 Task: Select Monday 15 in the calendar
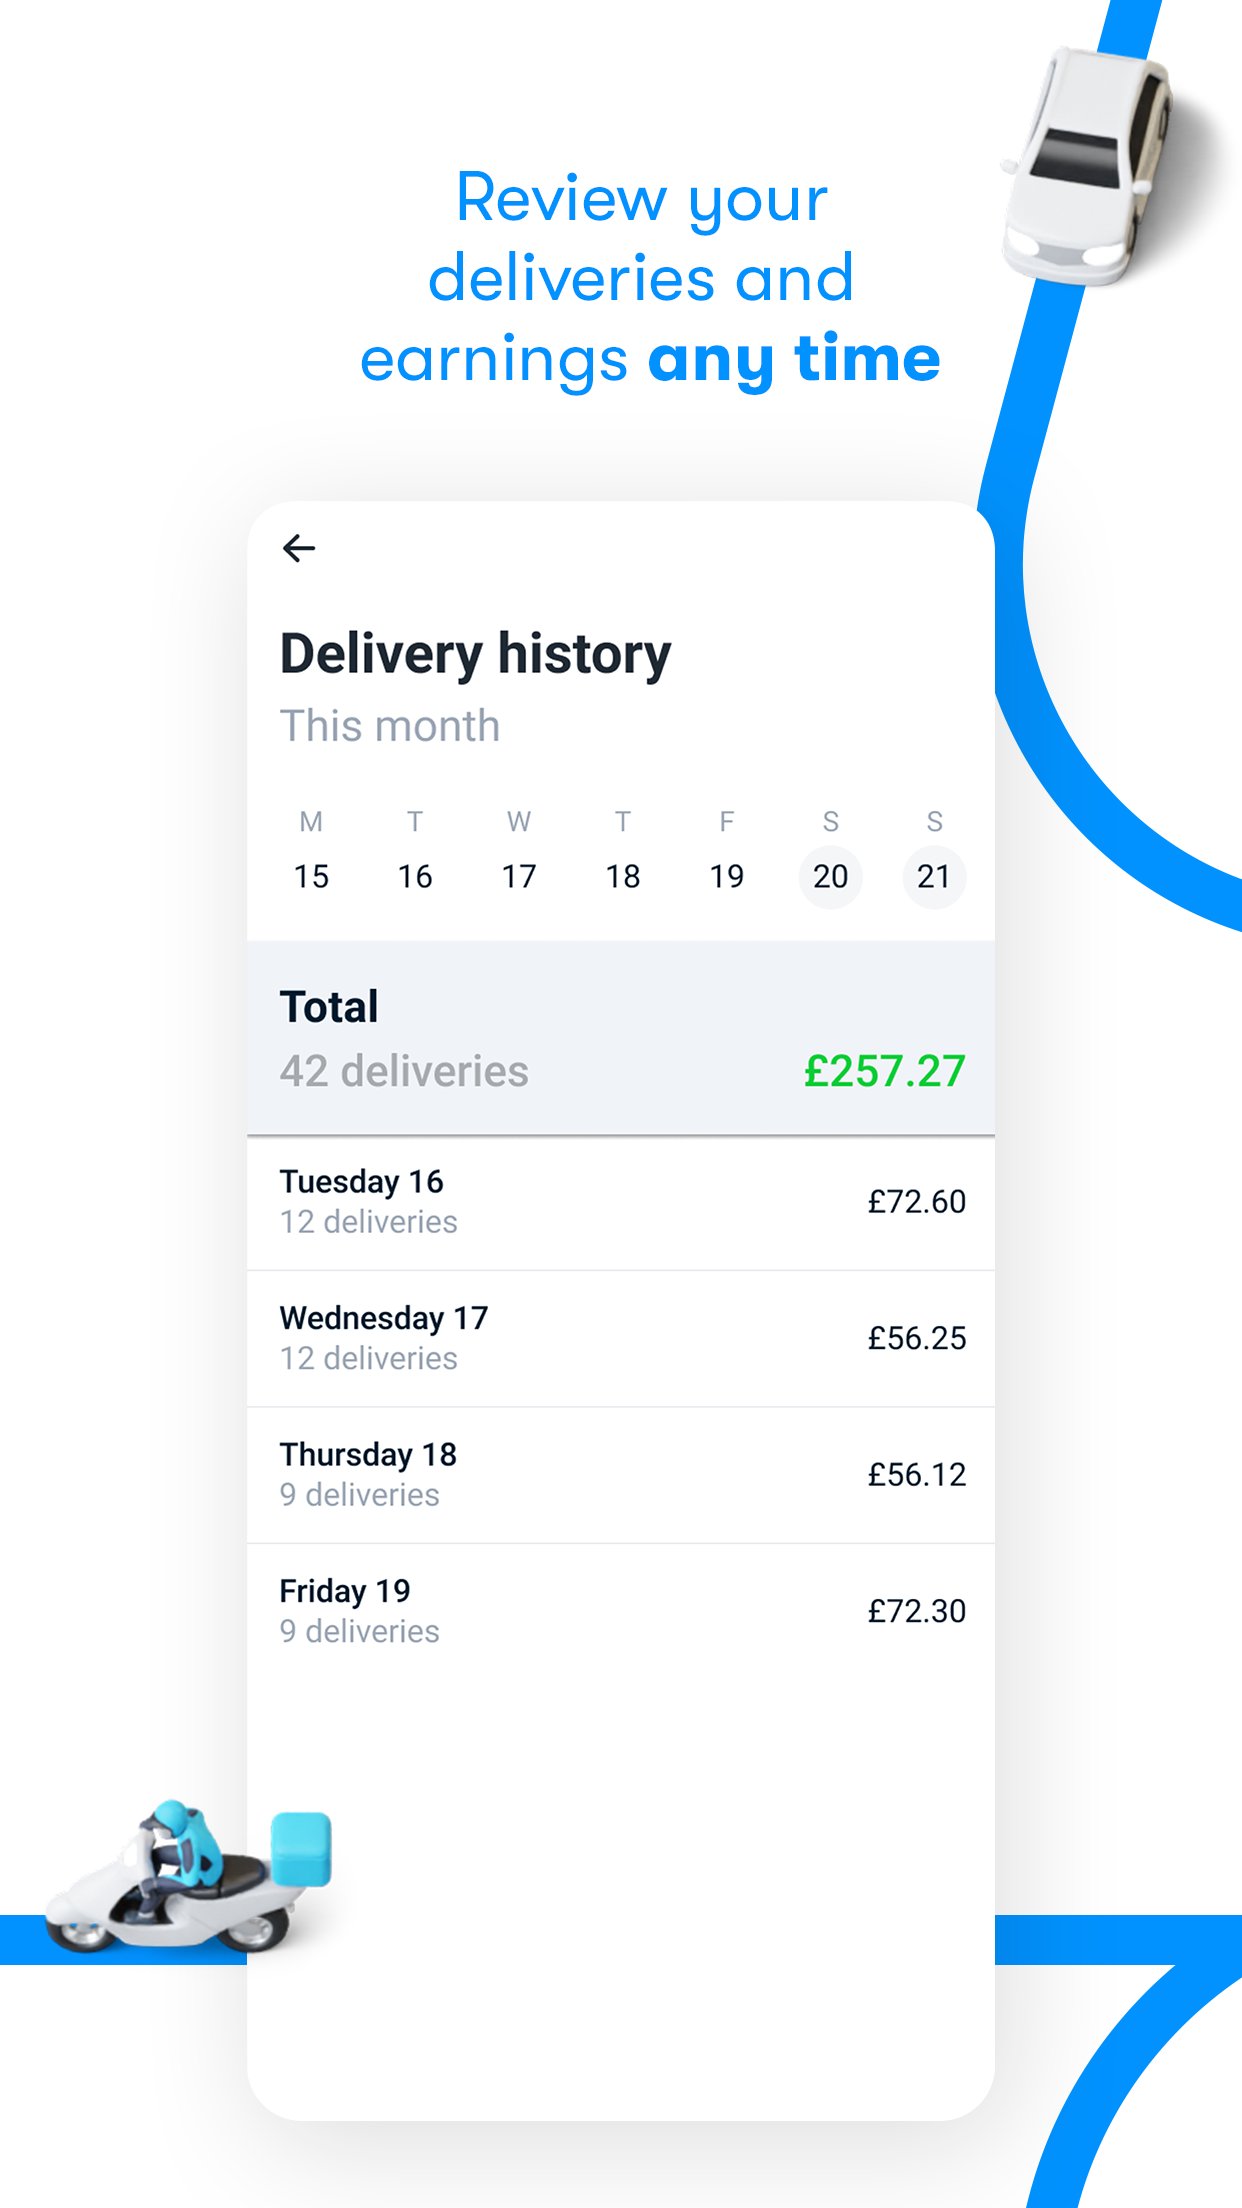[311, 876]
